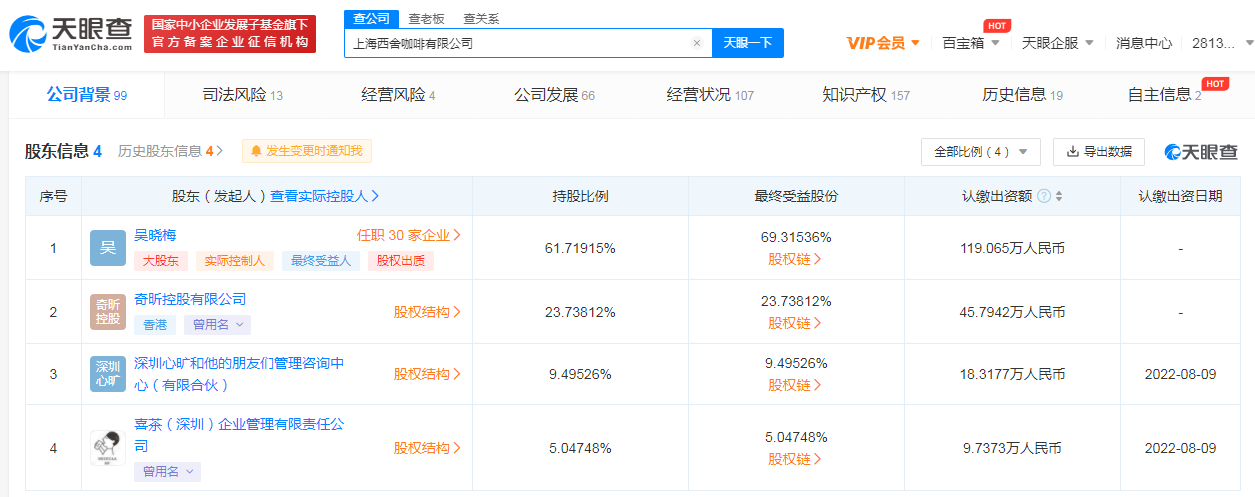Switch to 司法风险 tab
This screenshot has height=497, width=1255.
(242, 95)
